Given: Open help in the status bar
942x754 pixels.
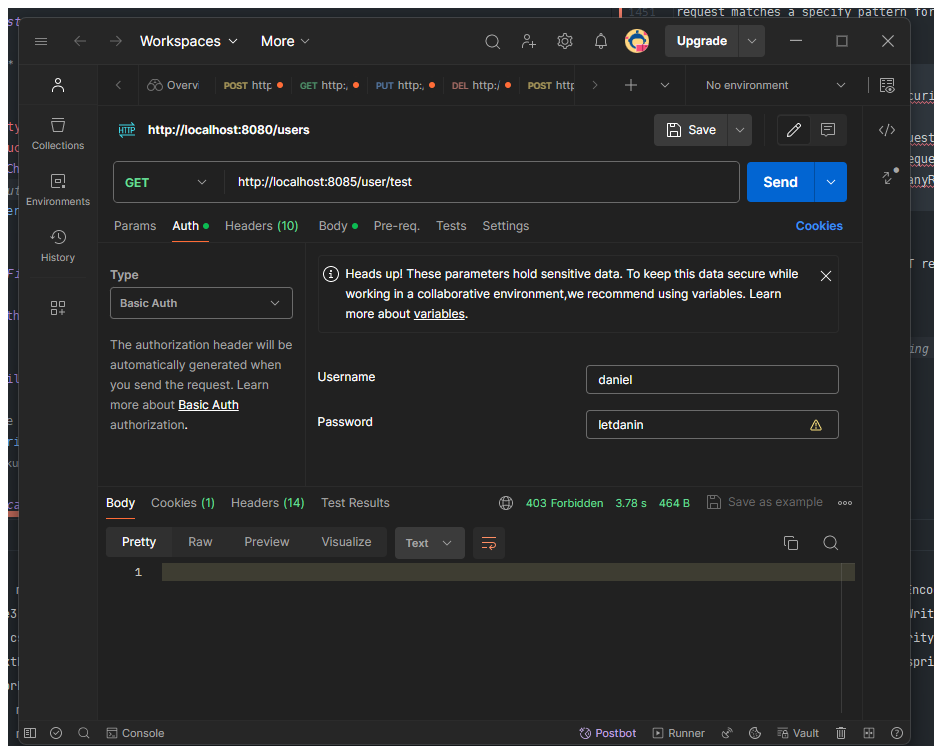Looking at the screenshot, I should click(896, 733).
